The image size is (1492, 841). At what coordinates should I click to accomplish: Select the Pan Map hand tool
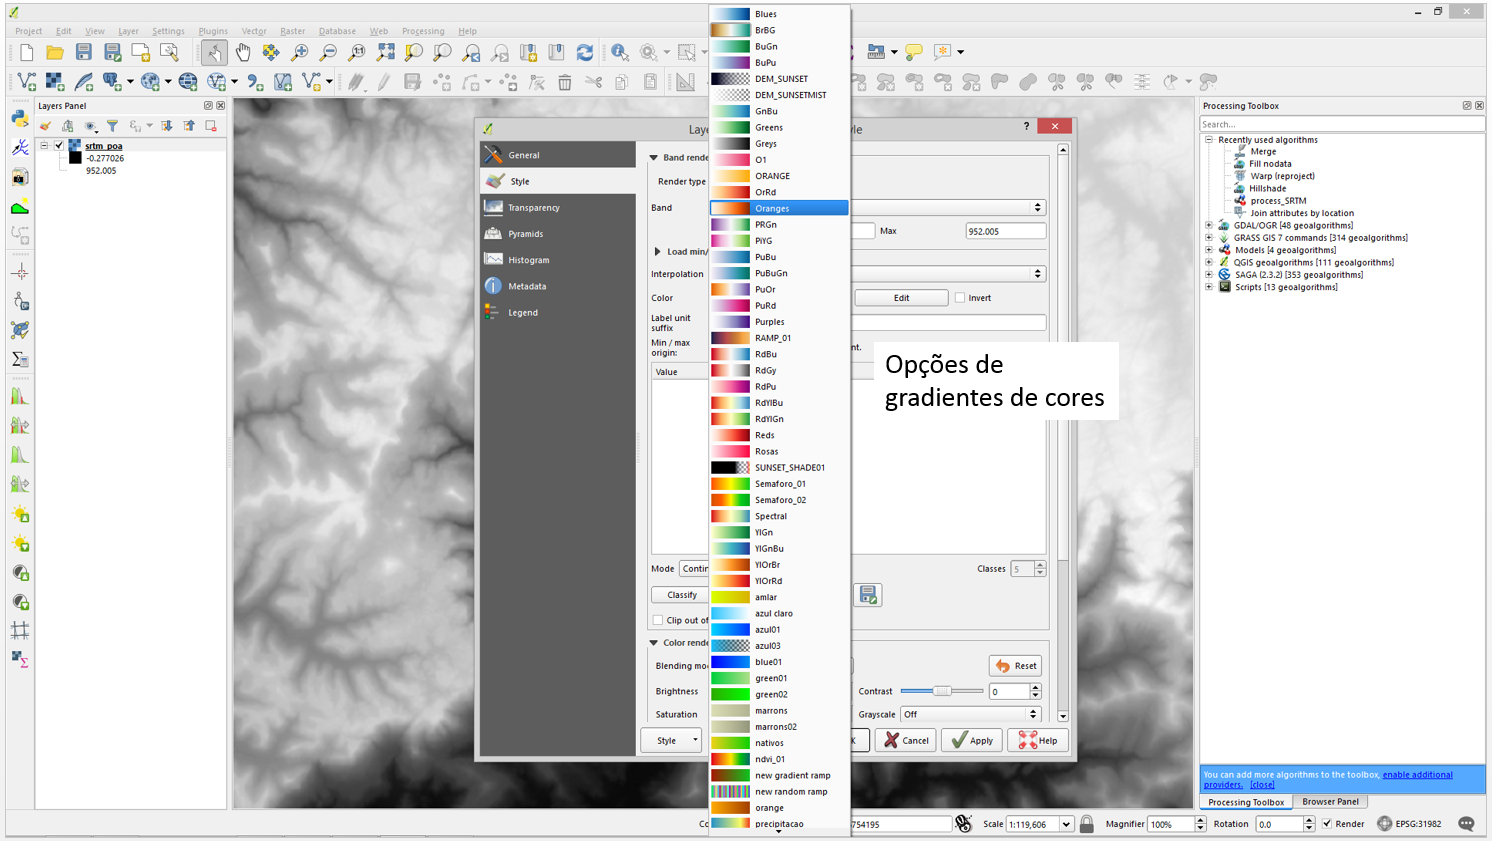pos(243,52)
